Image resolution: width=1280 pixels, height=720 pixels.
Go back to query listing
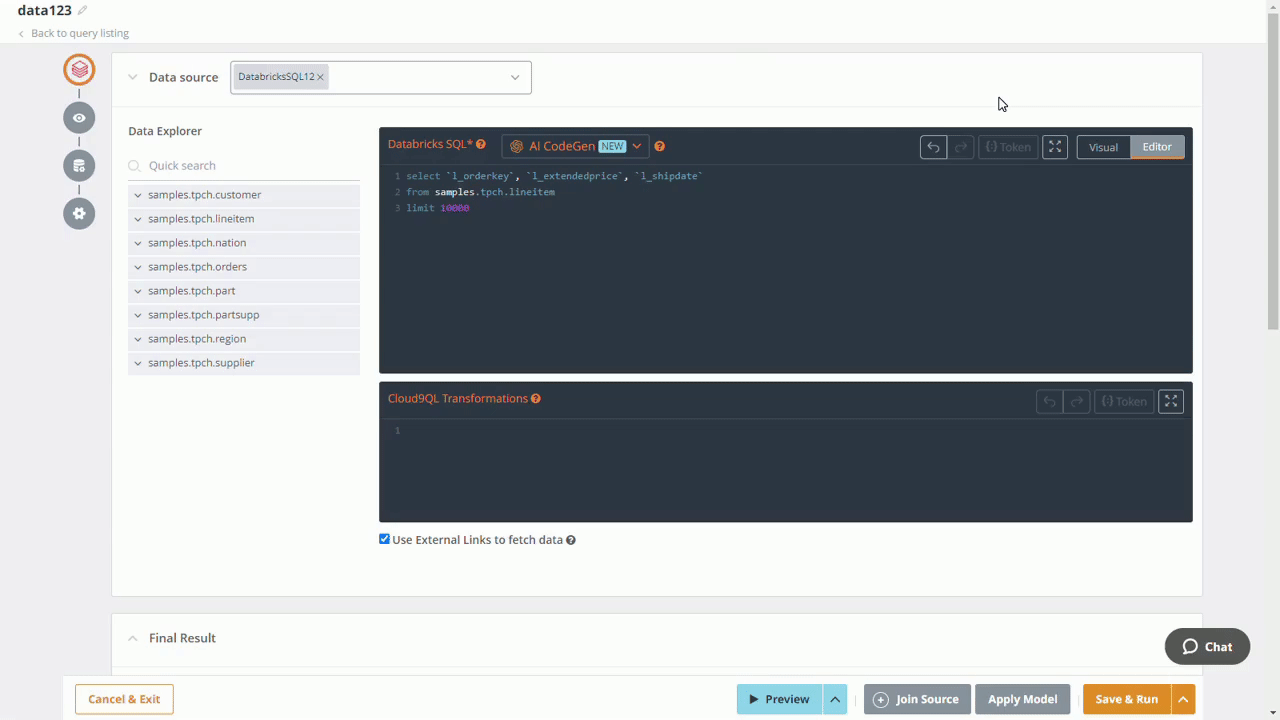(79, 33)
